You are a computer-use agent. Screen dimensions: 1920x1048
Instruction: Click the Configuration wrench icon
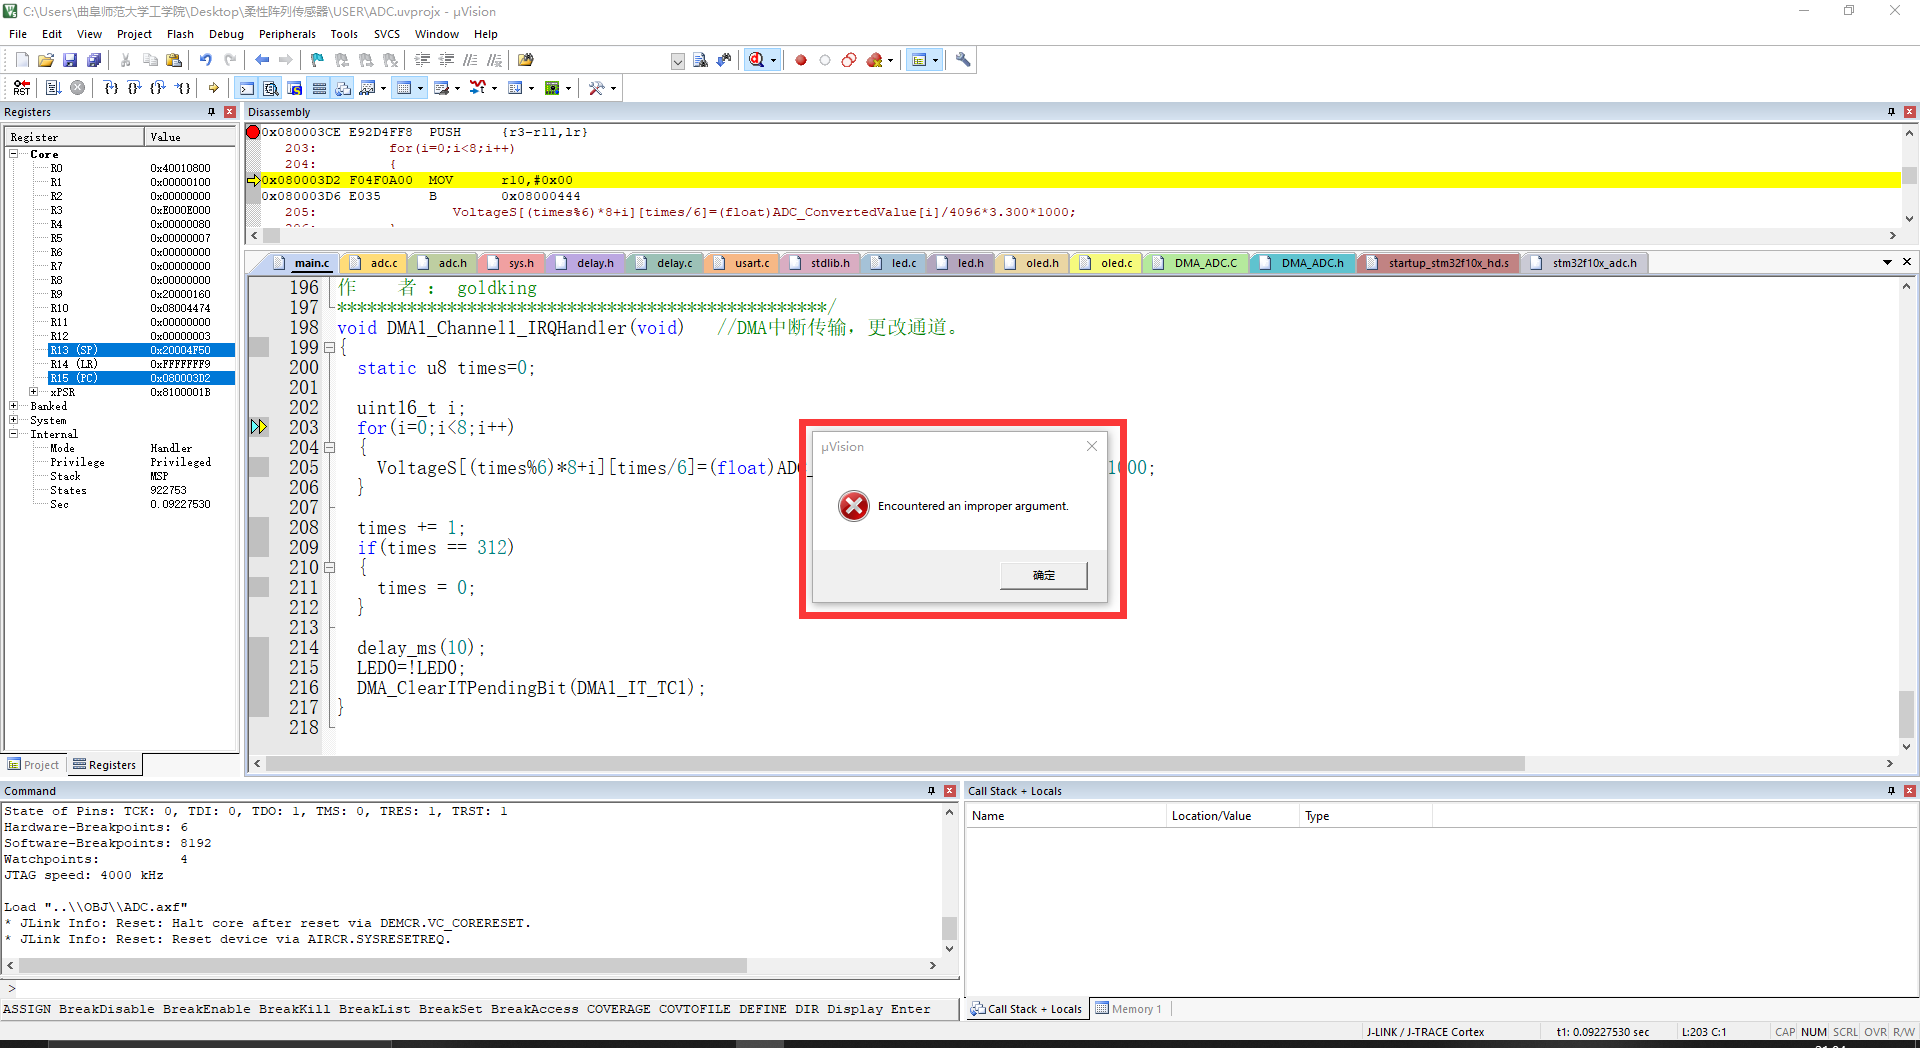click(x=963, y=60)
